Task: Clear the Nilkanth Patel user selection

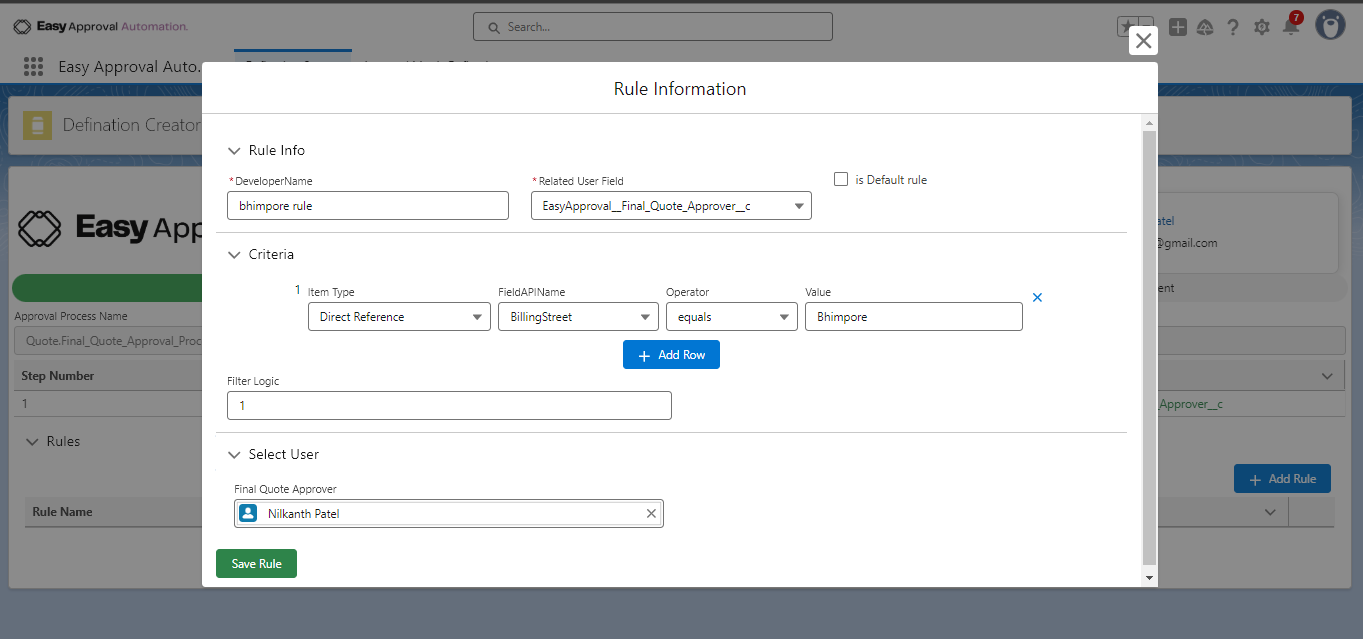Action: pos(651,513)
